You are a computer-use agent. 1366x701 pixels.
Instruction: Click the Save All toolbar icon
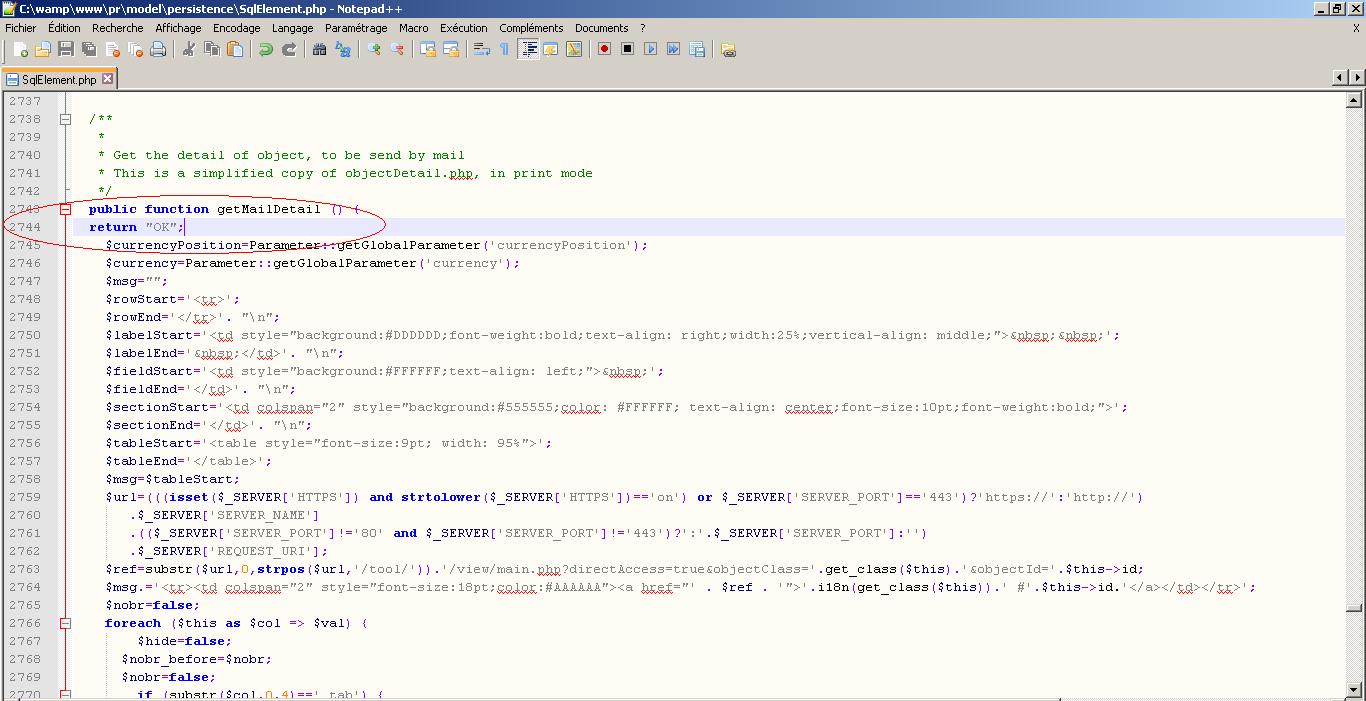[x=89, y=49]
